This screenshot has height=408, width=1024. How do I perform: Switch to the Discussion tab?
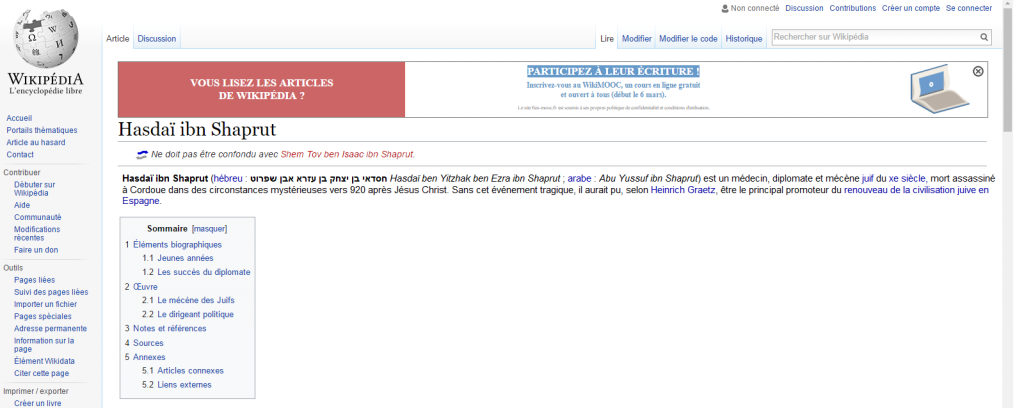(x=157, y=39)
